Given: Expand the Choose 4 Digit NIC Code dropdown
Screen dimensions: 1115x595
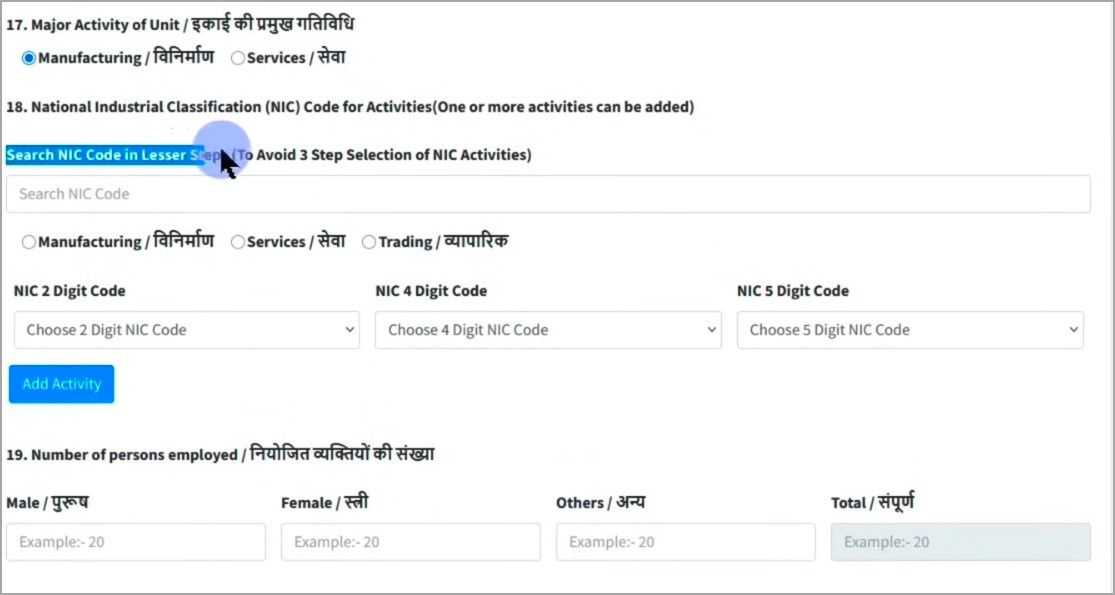Looking at the screenshot, I should pyautogui.click(x=548, y=330).
